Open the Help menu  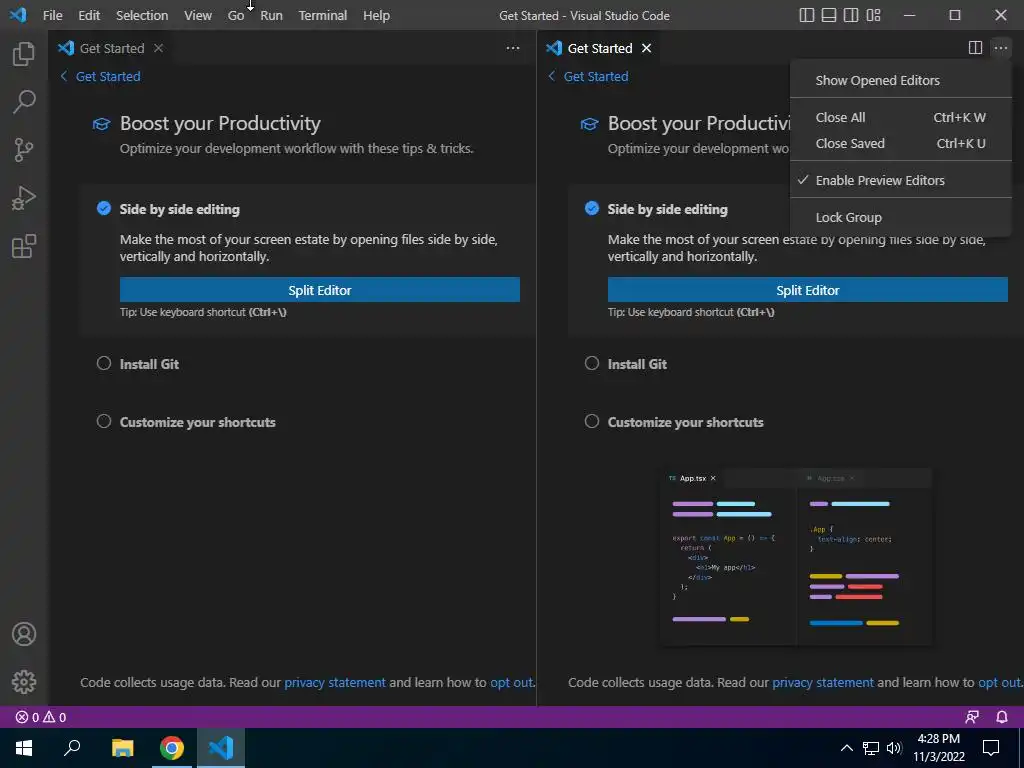pyautogui.click(x=376, y=15)
